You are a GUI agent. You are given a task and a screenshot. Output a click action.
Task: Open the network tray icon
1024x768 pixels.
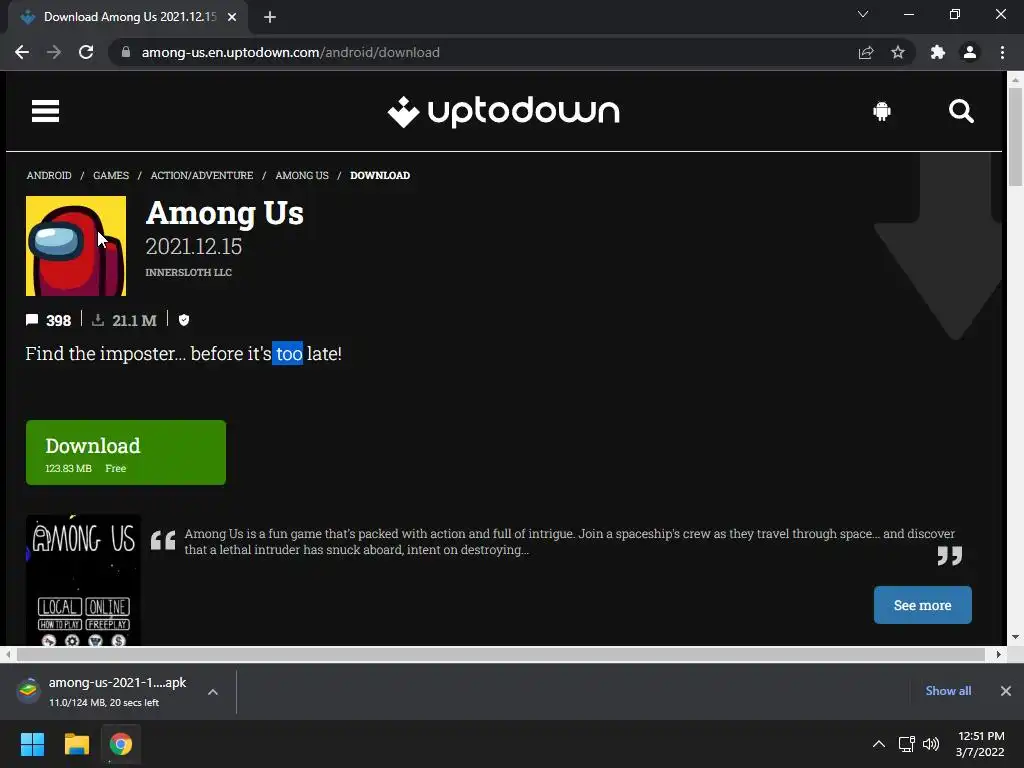[906, 744]
